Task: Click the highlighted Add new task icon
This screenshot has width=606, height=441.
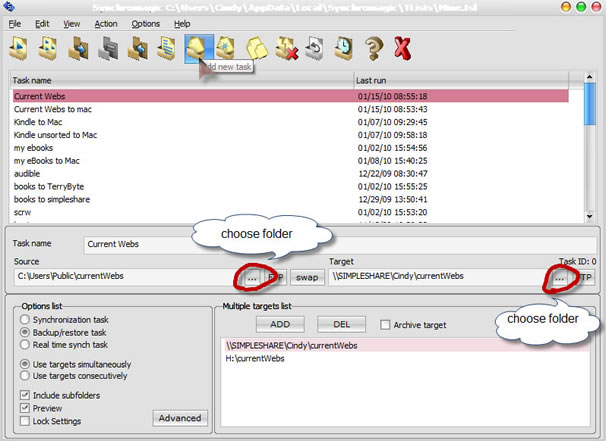Action: click(x=199, y=48)
